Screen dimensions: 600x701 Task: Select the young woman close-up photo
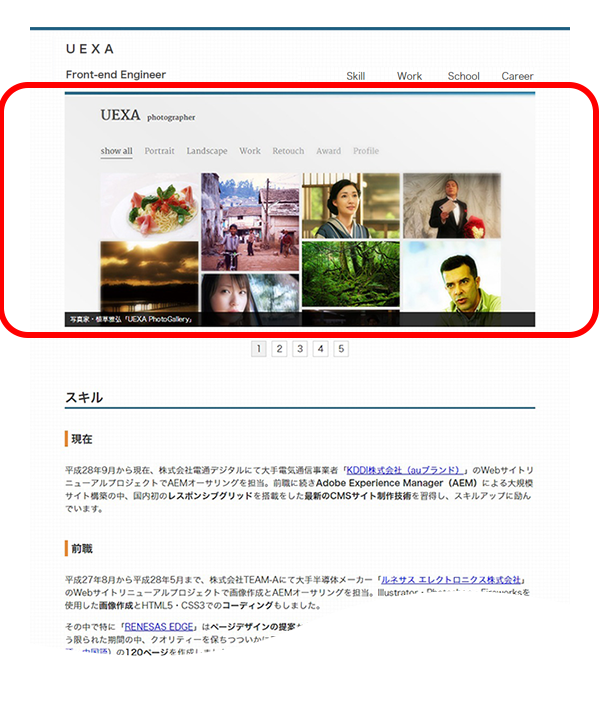coord(250,293)
